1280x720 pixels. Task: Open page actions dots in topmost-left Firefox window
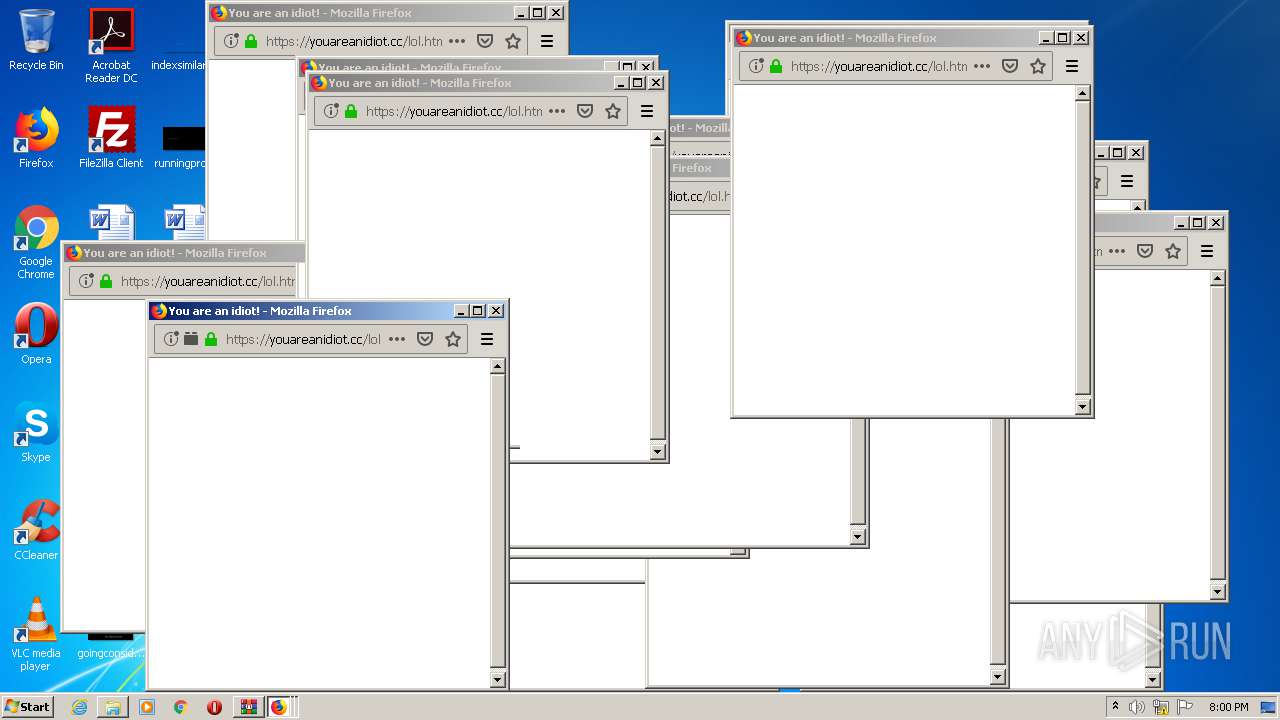(457, 41)
